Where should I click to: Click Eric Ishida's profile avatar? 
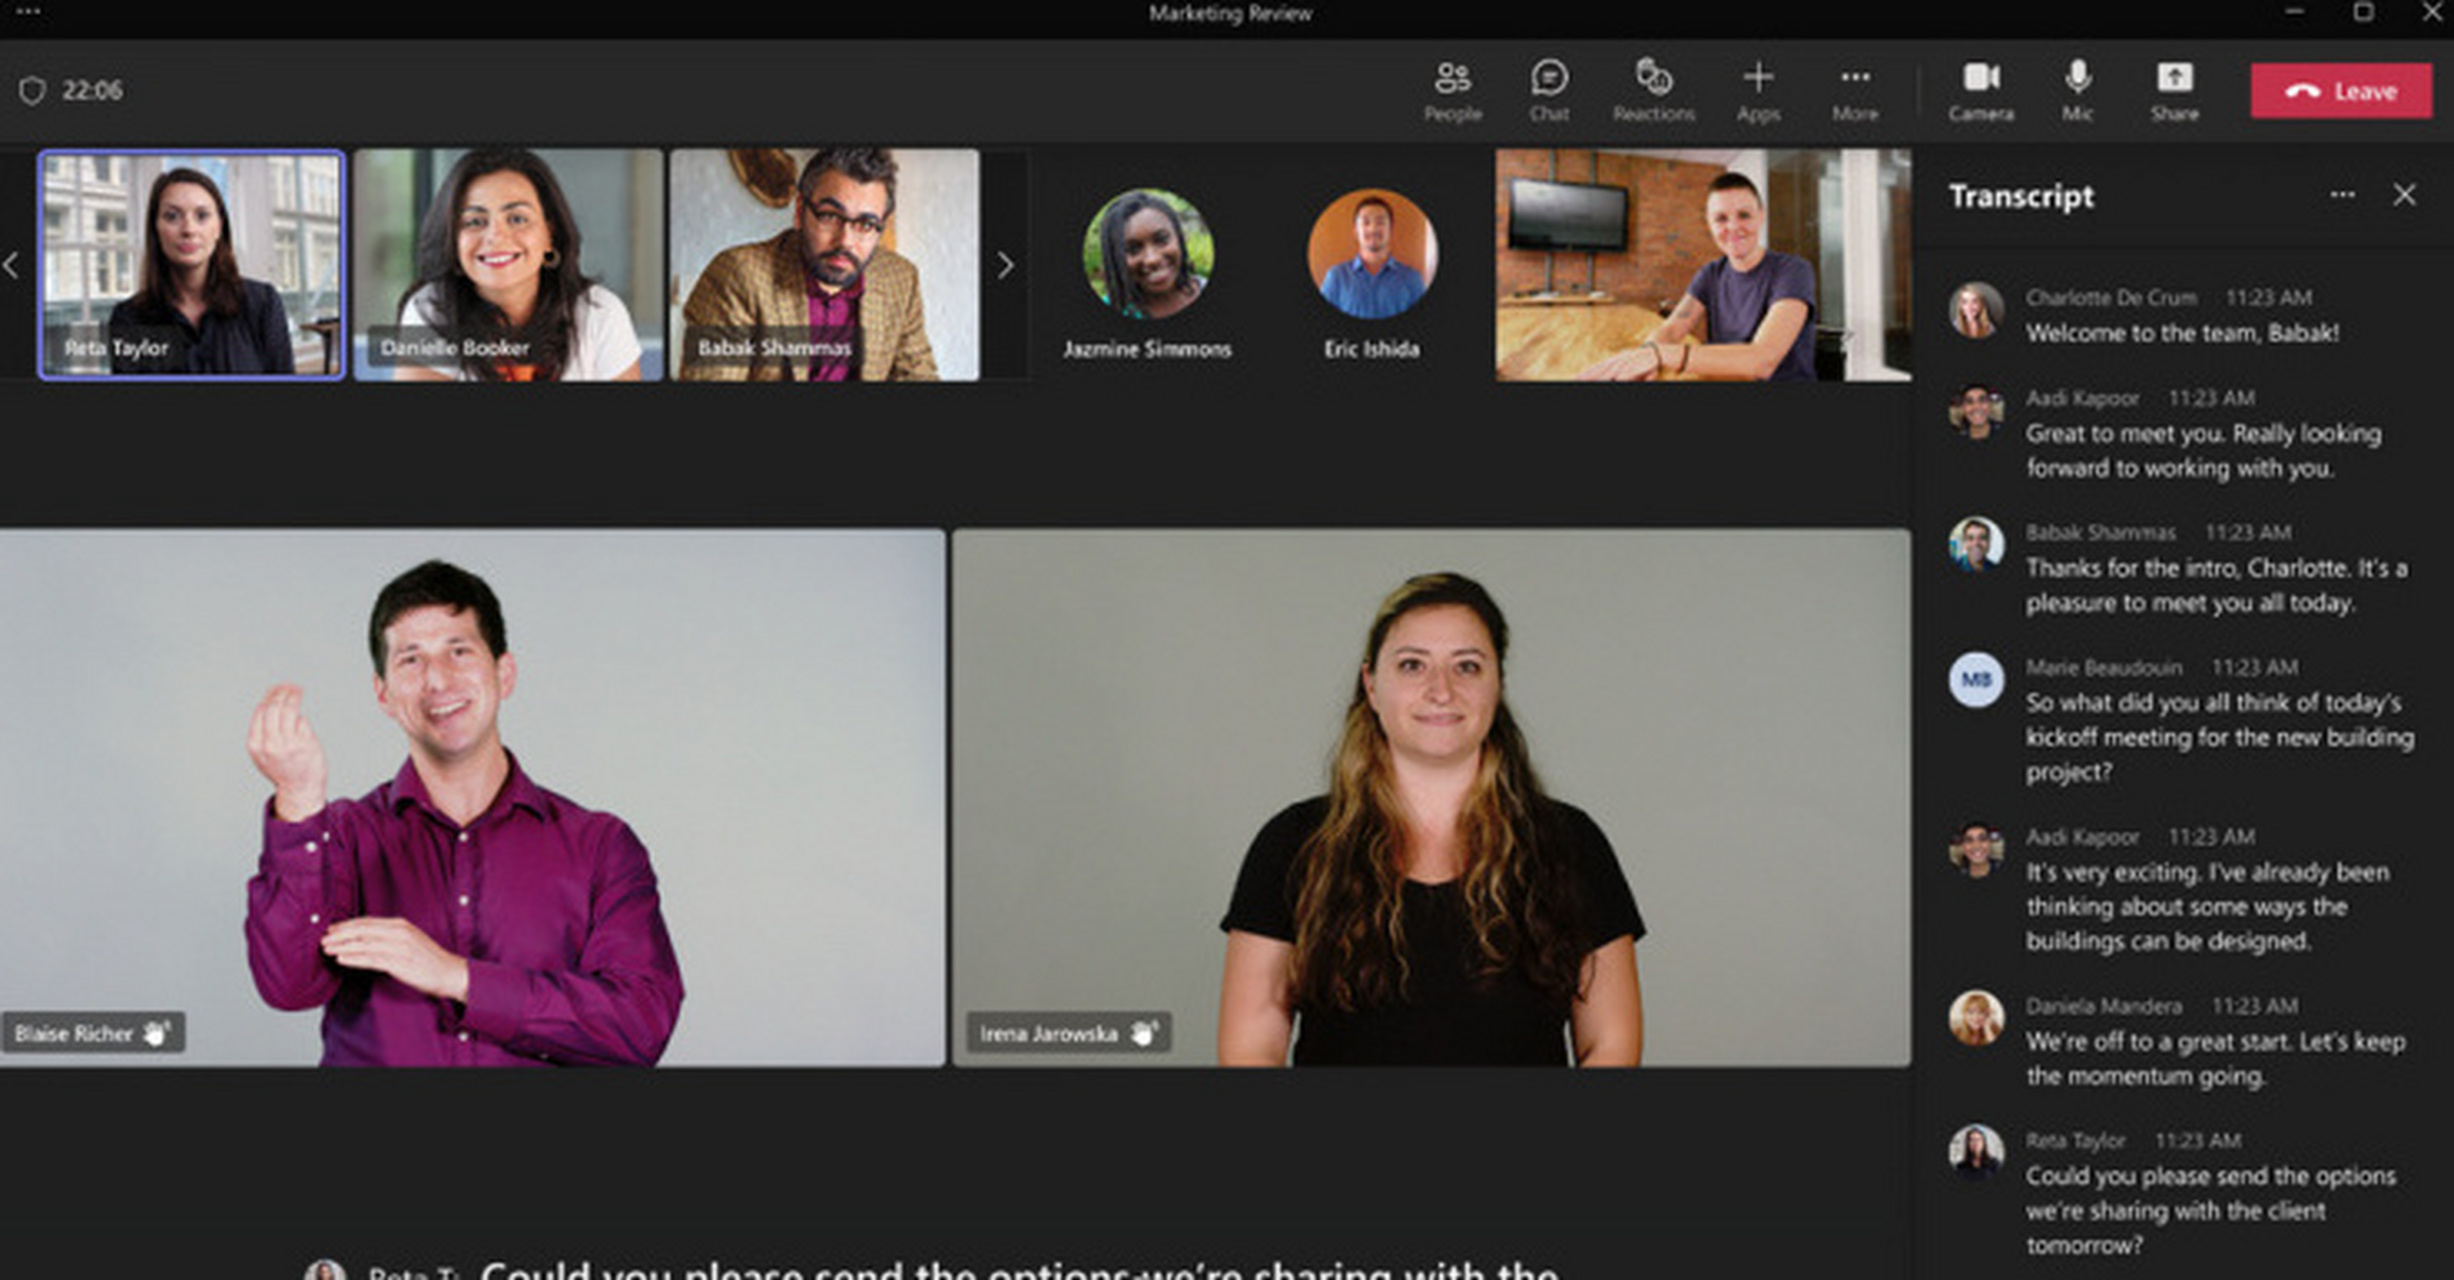[1371, 254]
